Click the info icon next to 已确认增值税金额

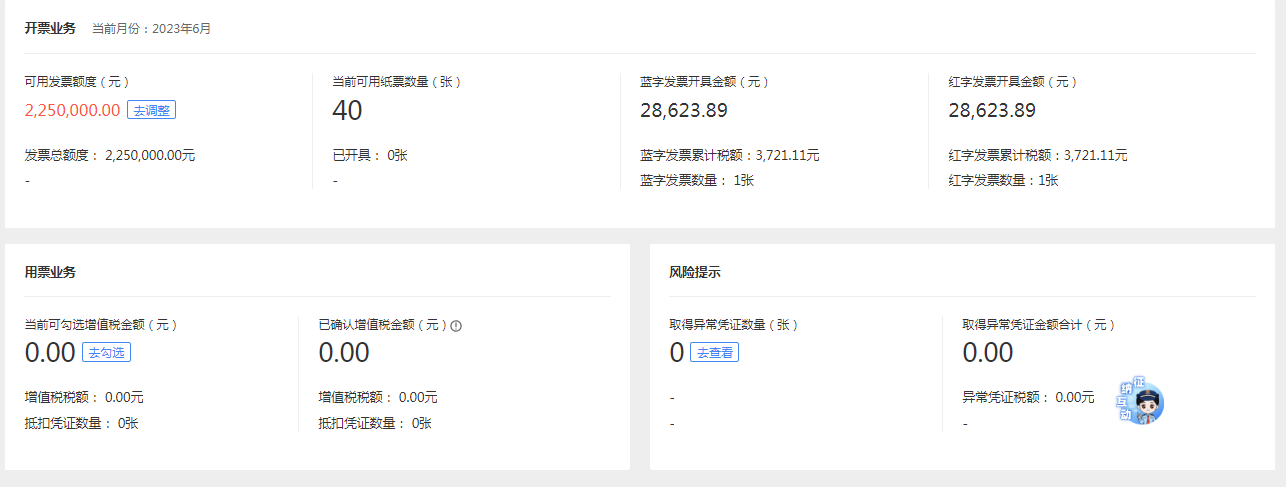(x=456, y=325)
